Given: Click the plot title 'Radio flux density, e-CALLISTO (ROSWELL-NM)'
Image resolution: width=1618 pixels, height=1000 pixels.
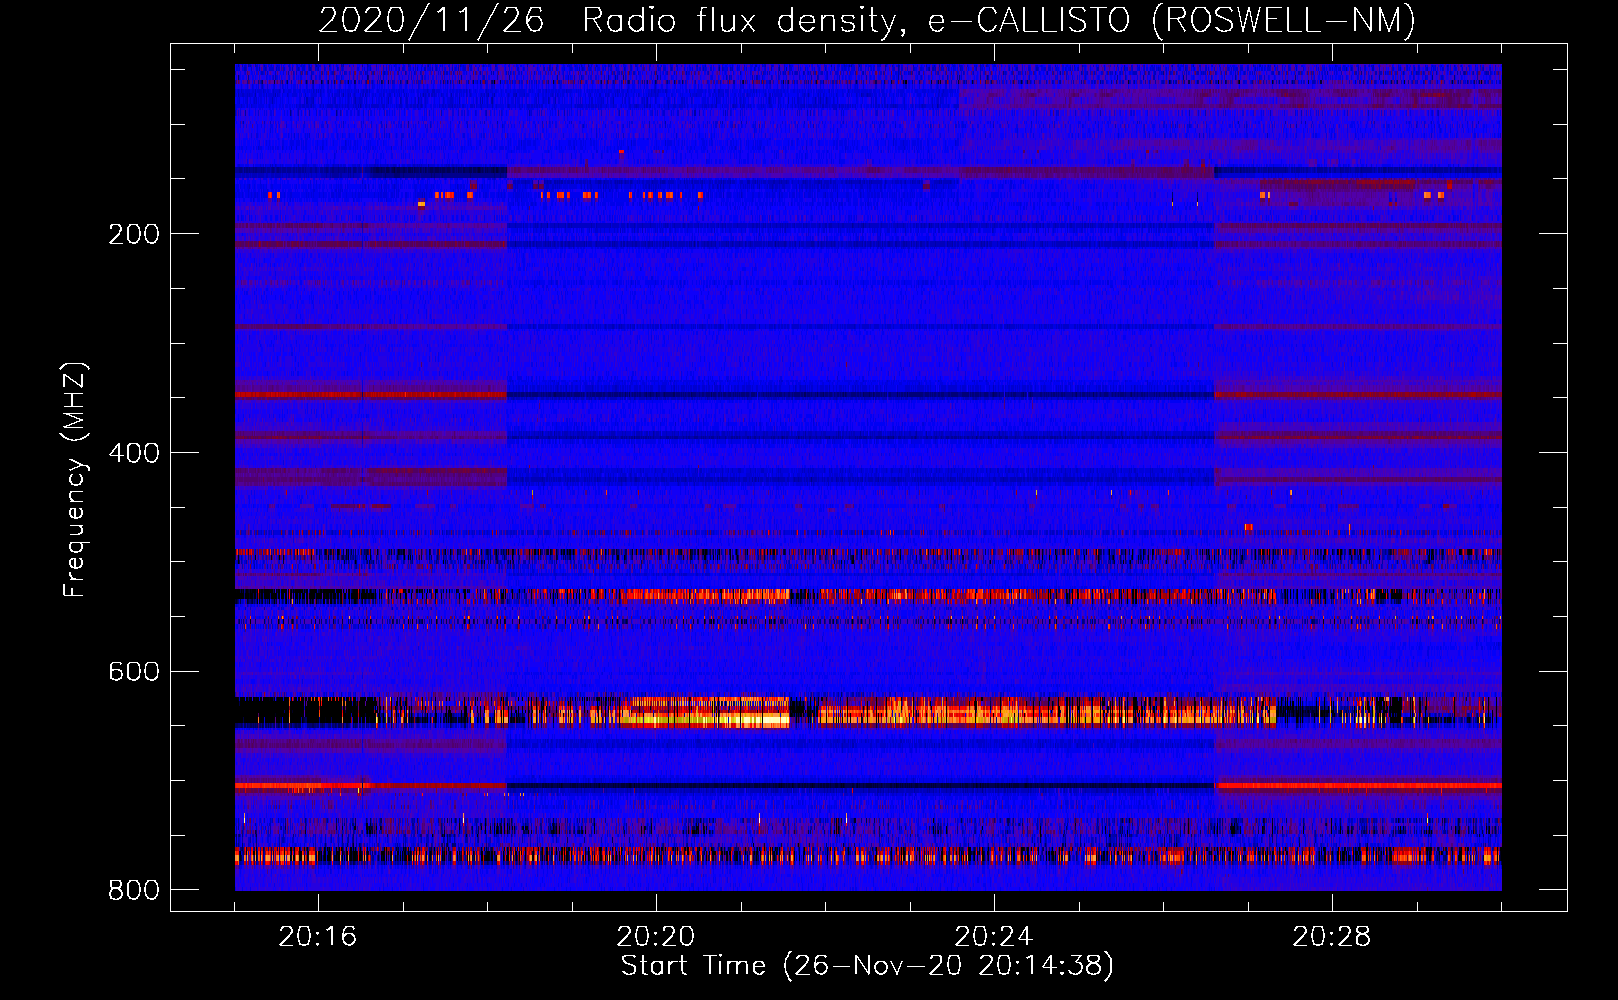Looking at the screenshot, I should 999,20.
